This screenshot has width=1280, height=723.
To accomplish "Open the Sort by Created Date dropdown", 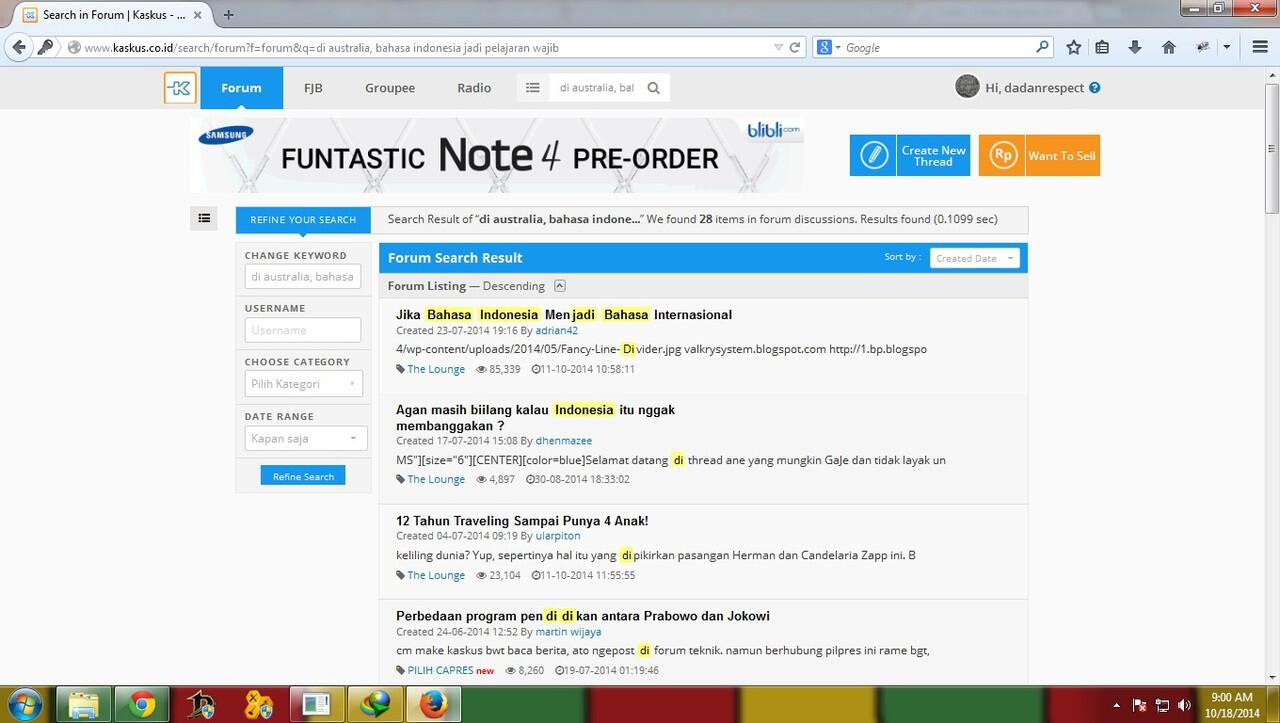I will coord(975,258).
